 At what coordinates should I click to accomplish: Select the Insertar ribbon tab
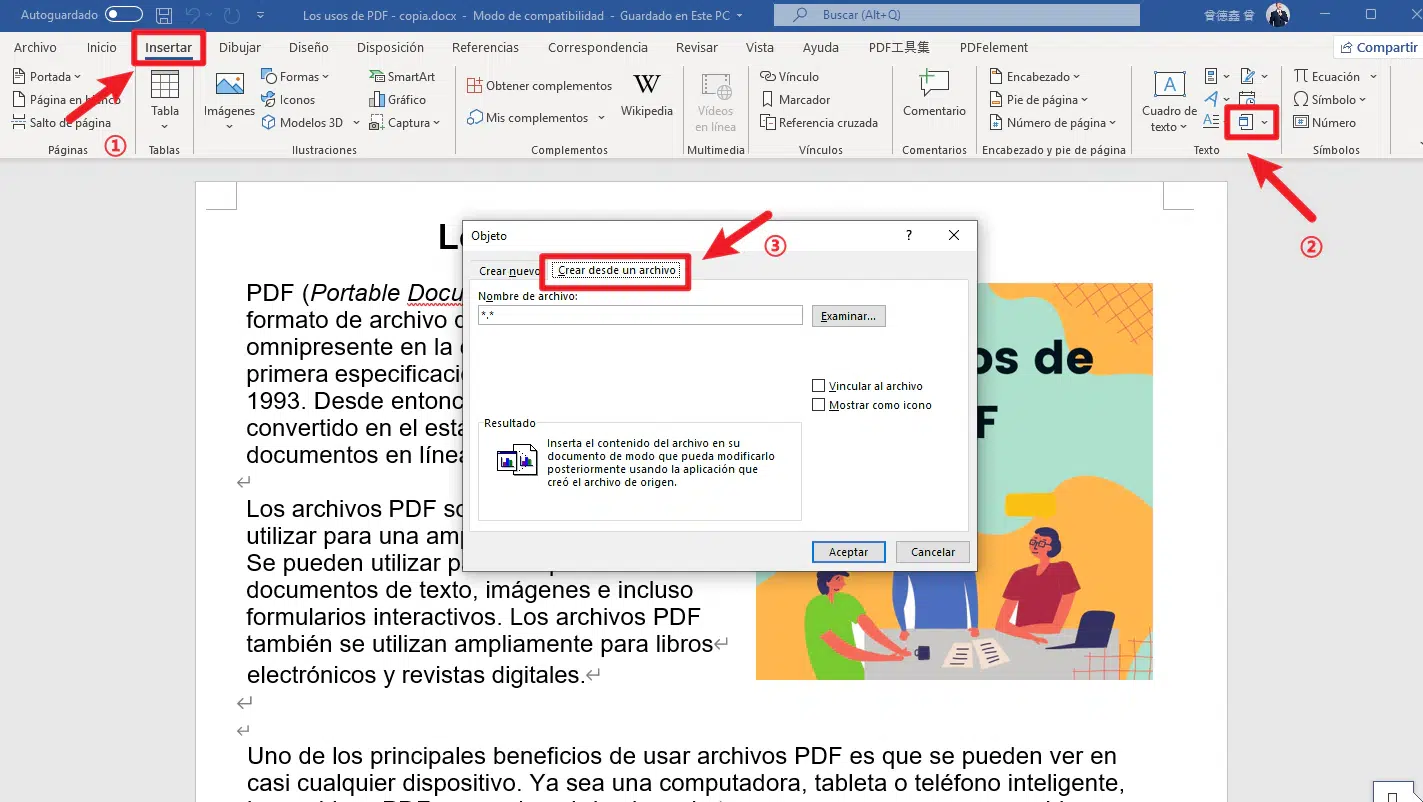point(168,47)
